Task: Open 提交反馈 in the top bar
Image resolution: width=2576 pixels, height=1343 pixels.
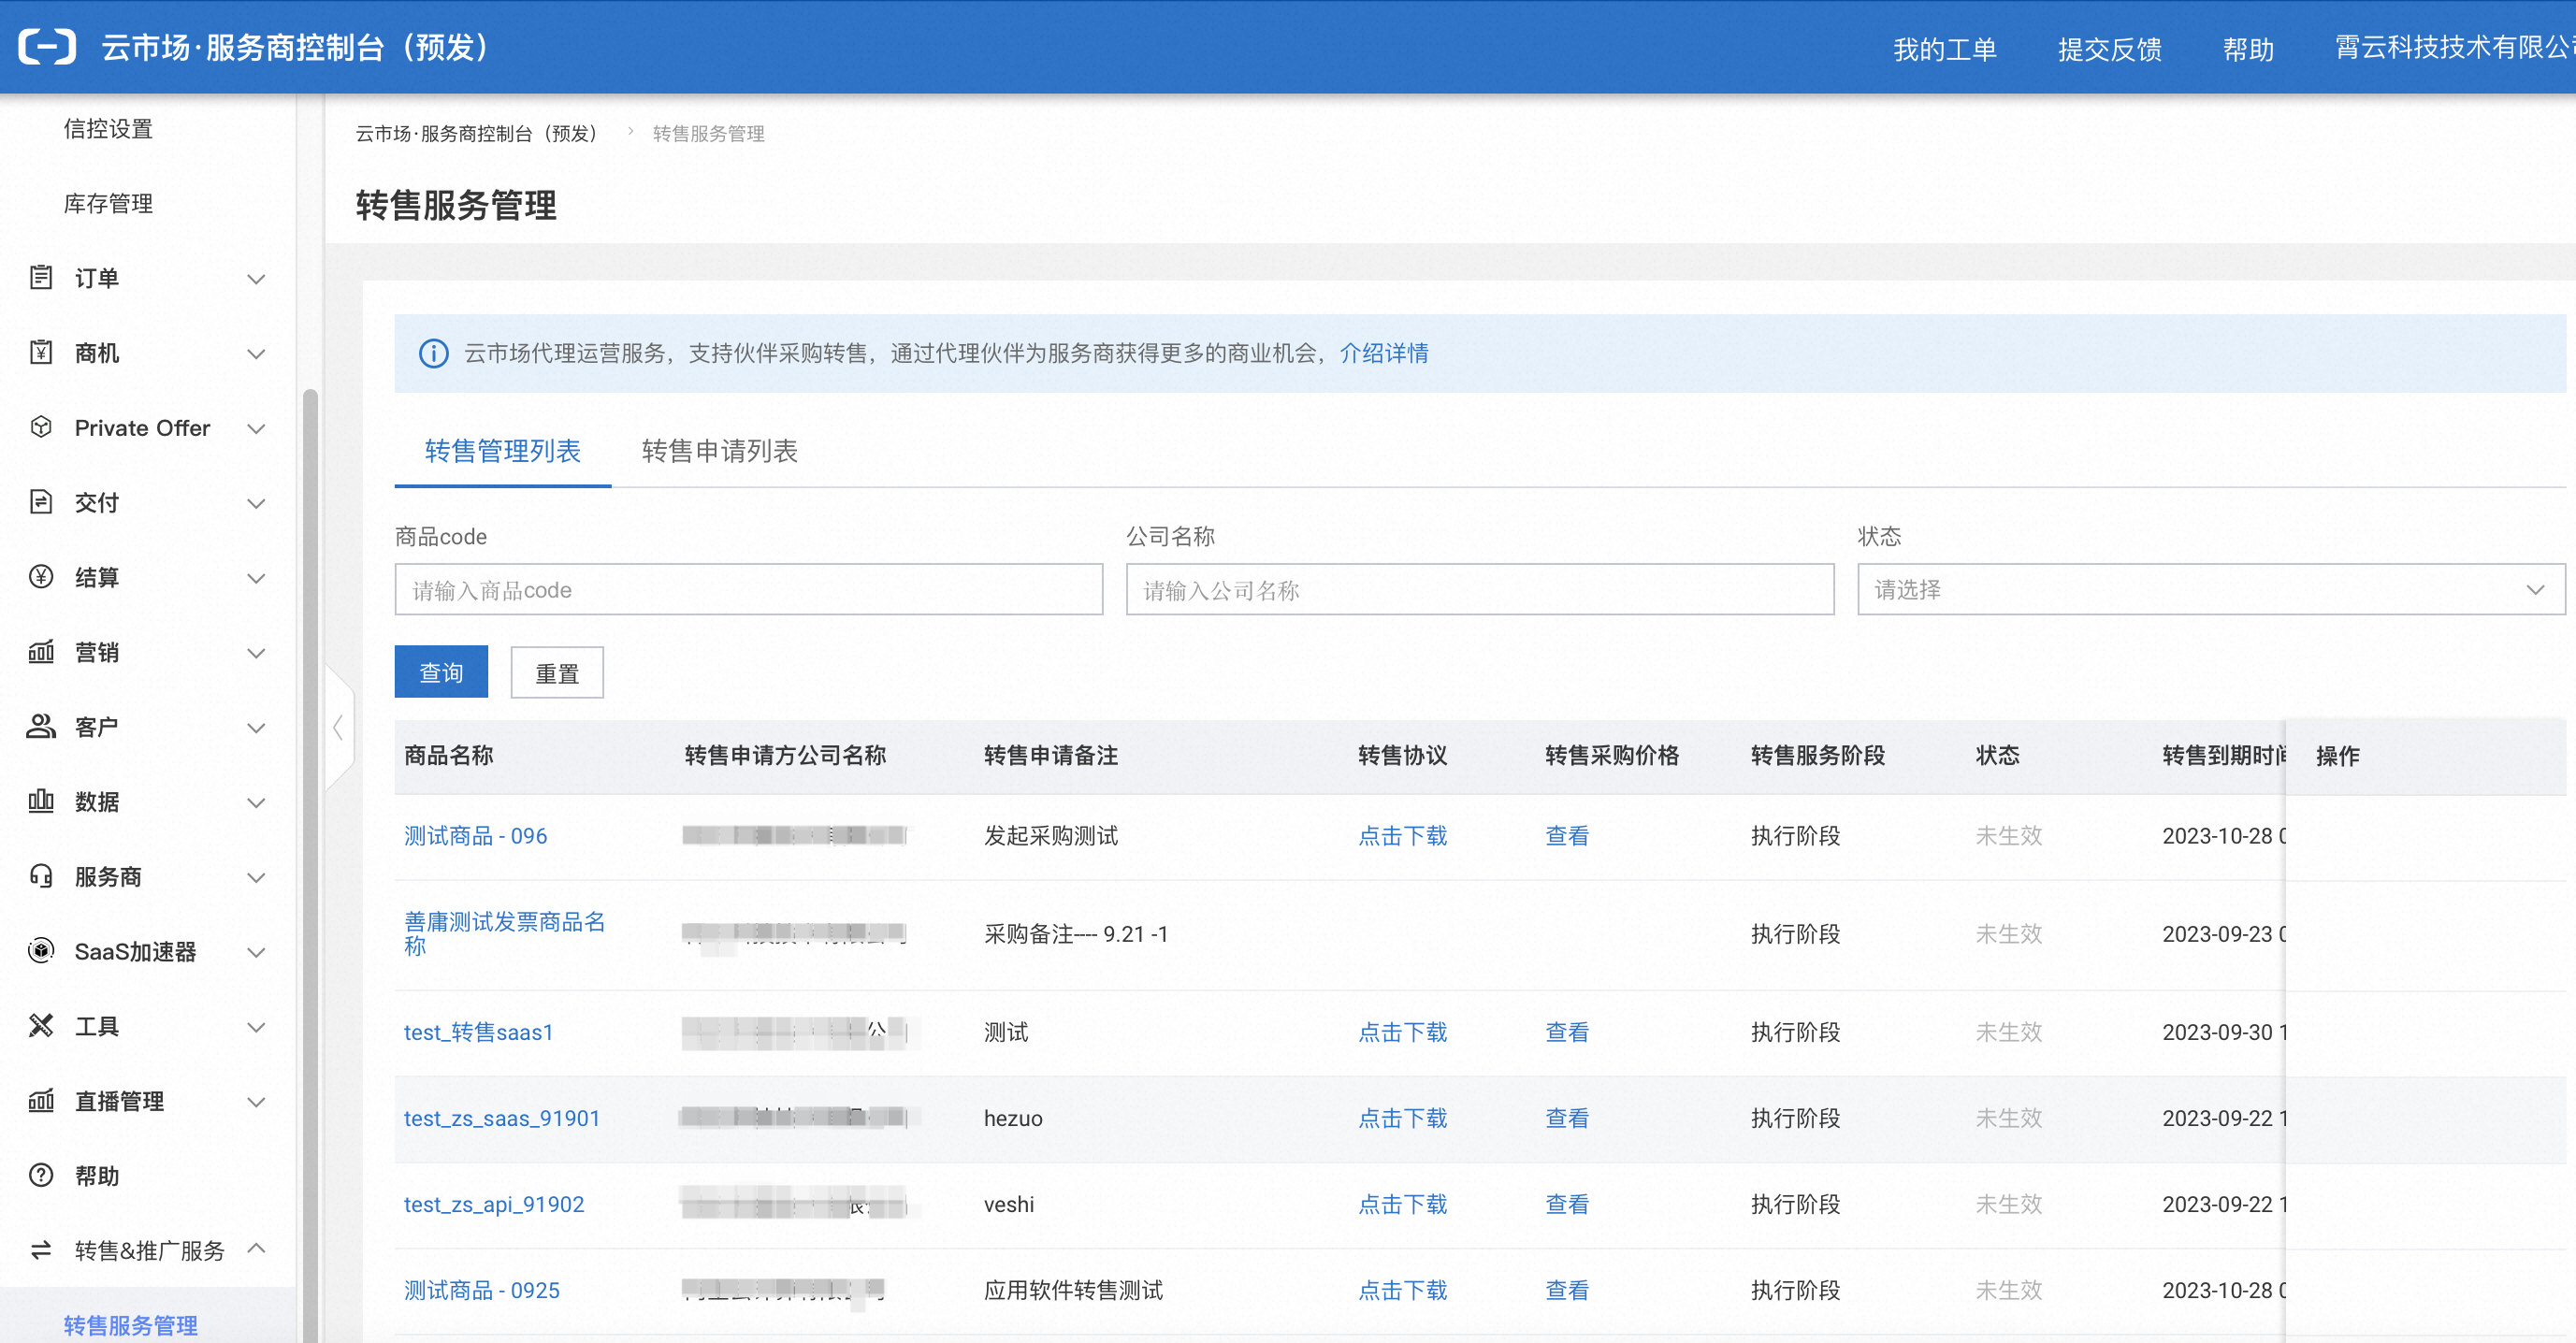Action: [2109, 48]
